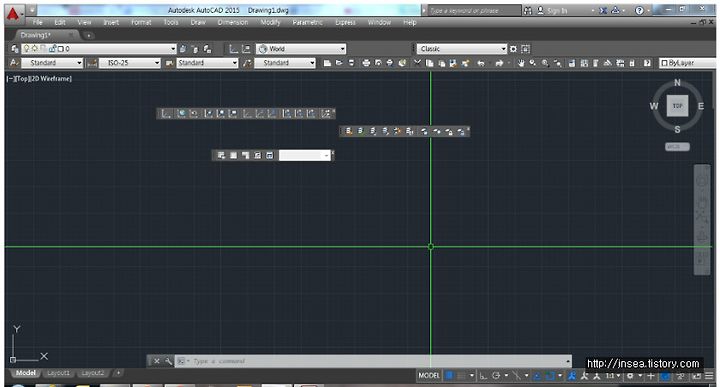Click the Undo arrow icon
This screenshot has height=387, width=720.
tap(481, 63)
